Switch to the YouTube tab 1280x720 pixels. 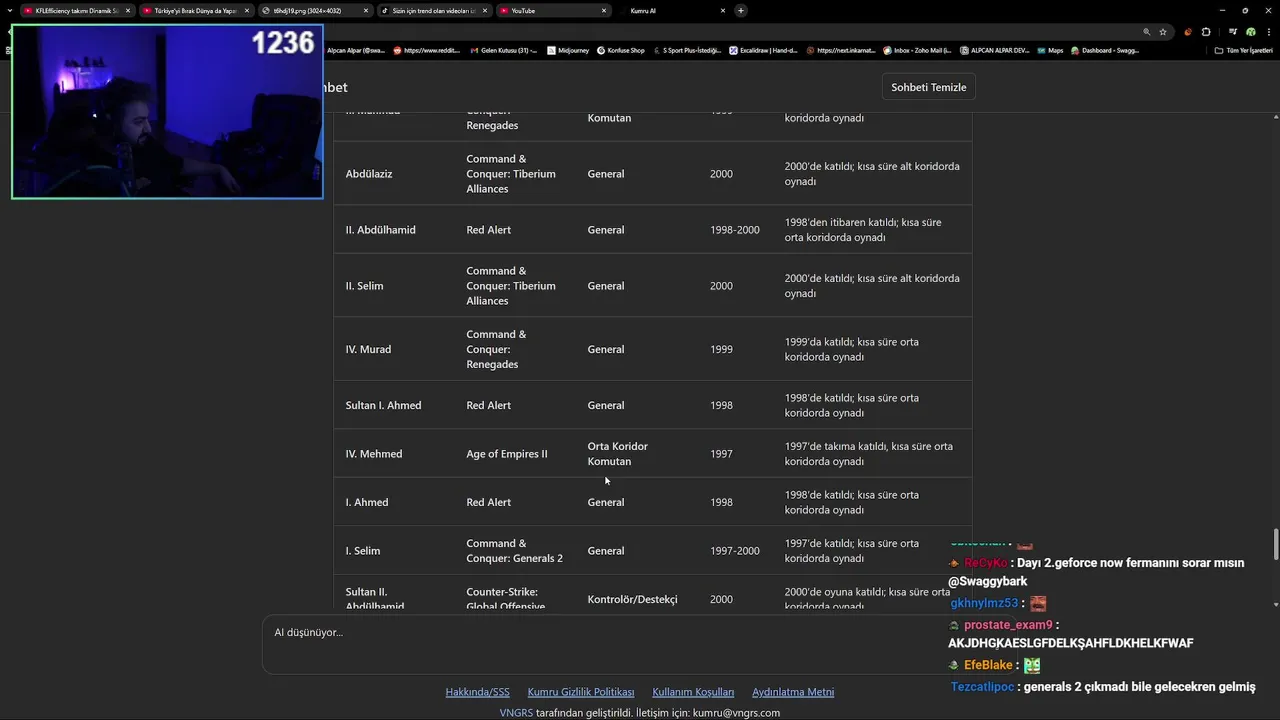click(553, 11)
